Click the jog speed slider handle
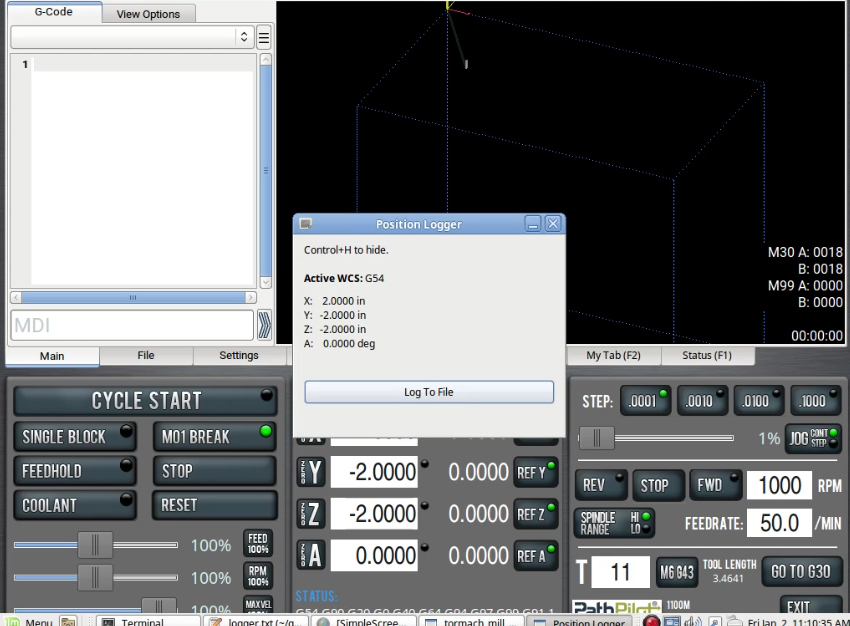Viewport: 850px width, 626px height. (597, 438)
